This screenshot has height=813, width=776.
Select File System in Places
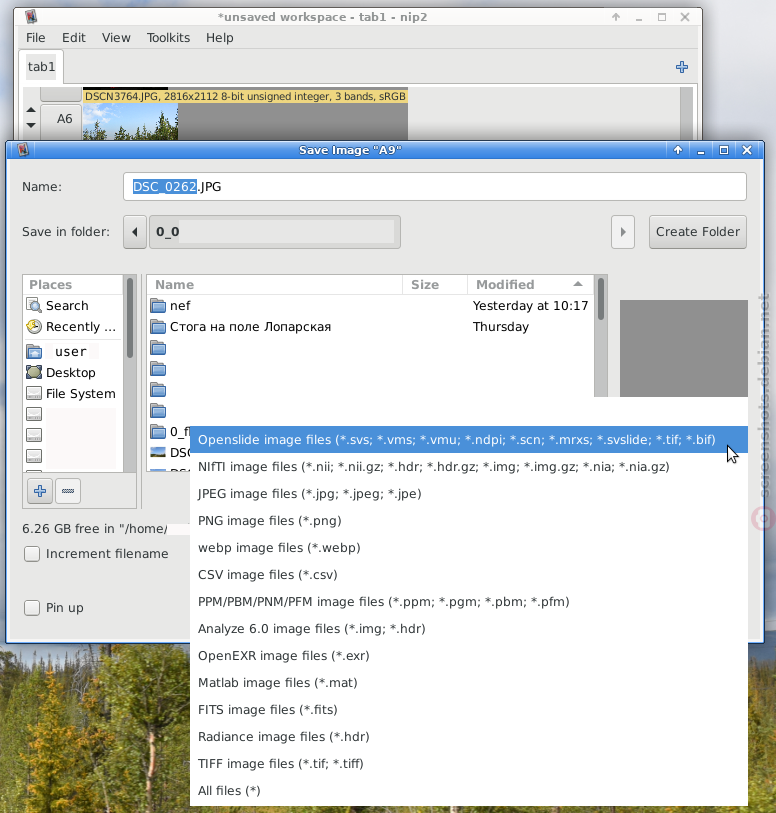73,394
